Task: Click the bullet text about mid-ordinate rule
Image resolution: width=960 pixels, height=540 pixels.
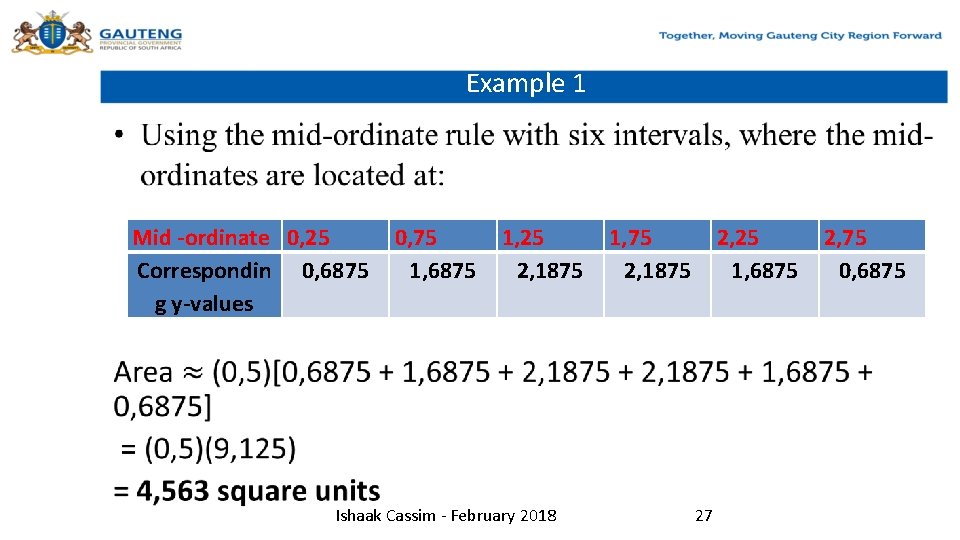Action: (x=536, y=155)
